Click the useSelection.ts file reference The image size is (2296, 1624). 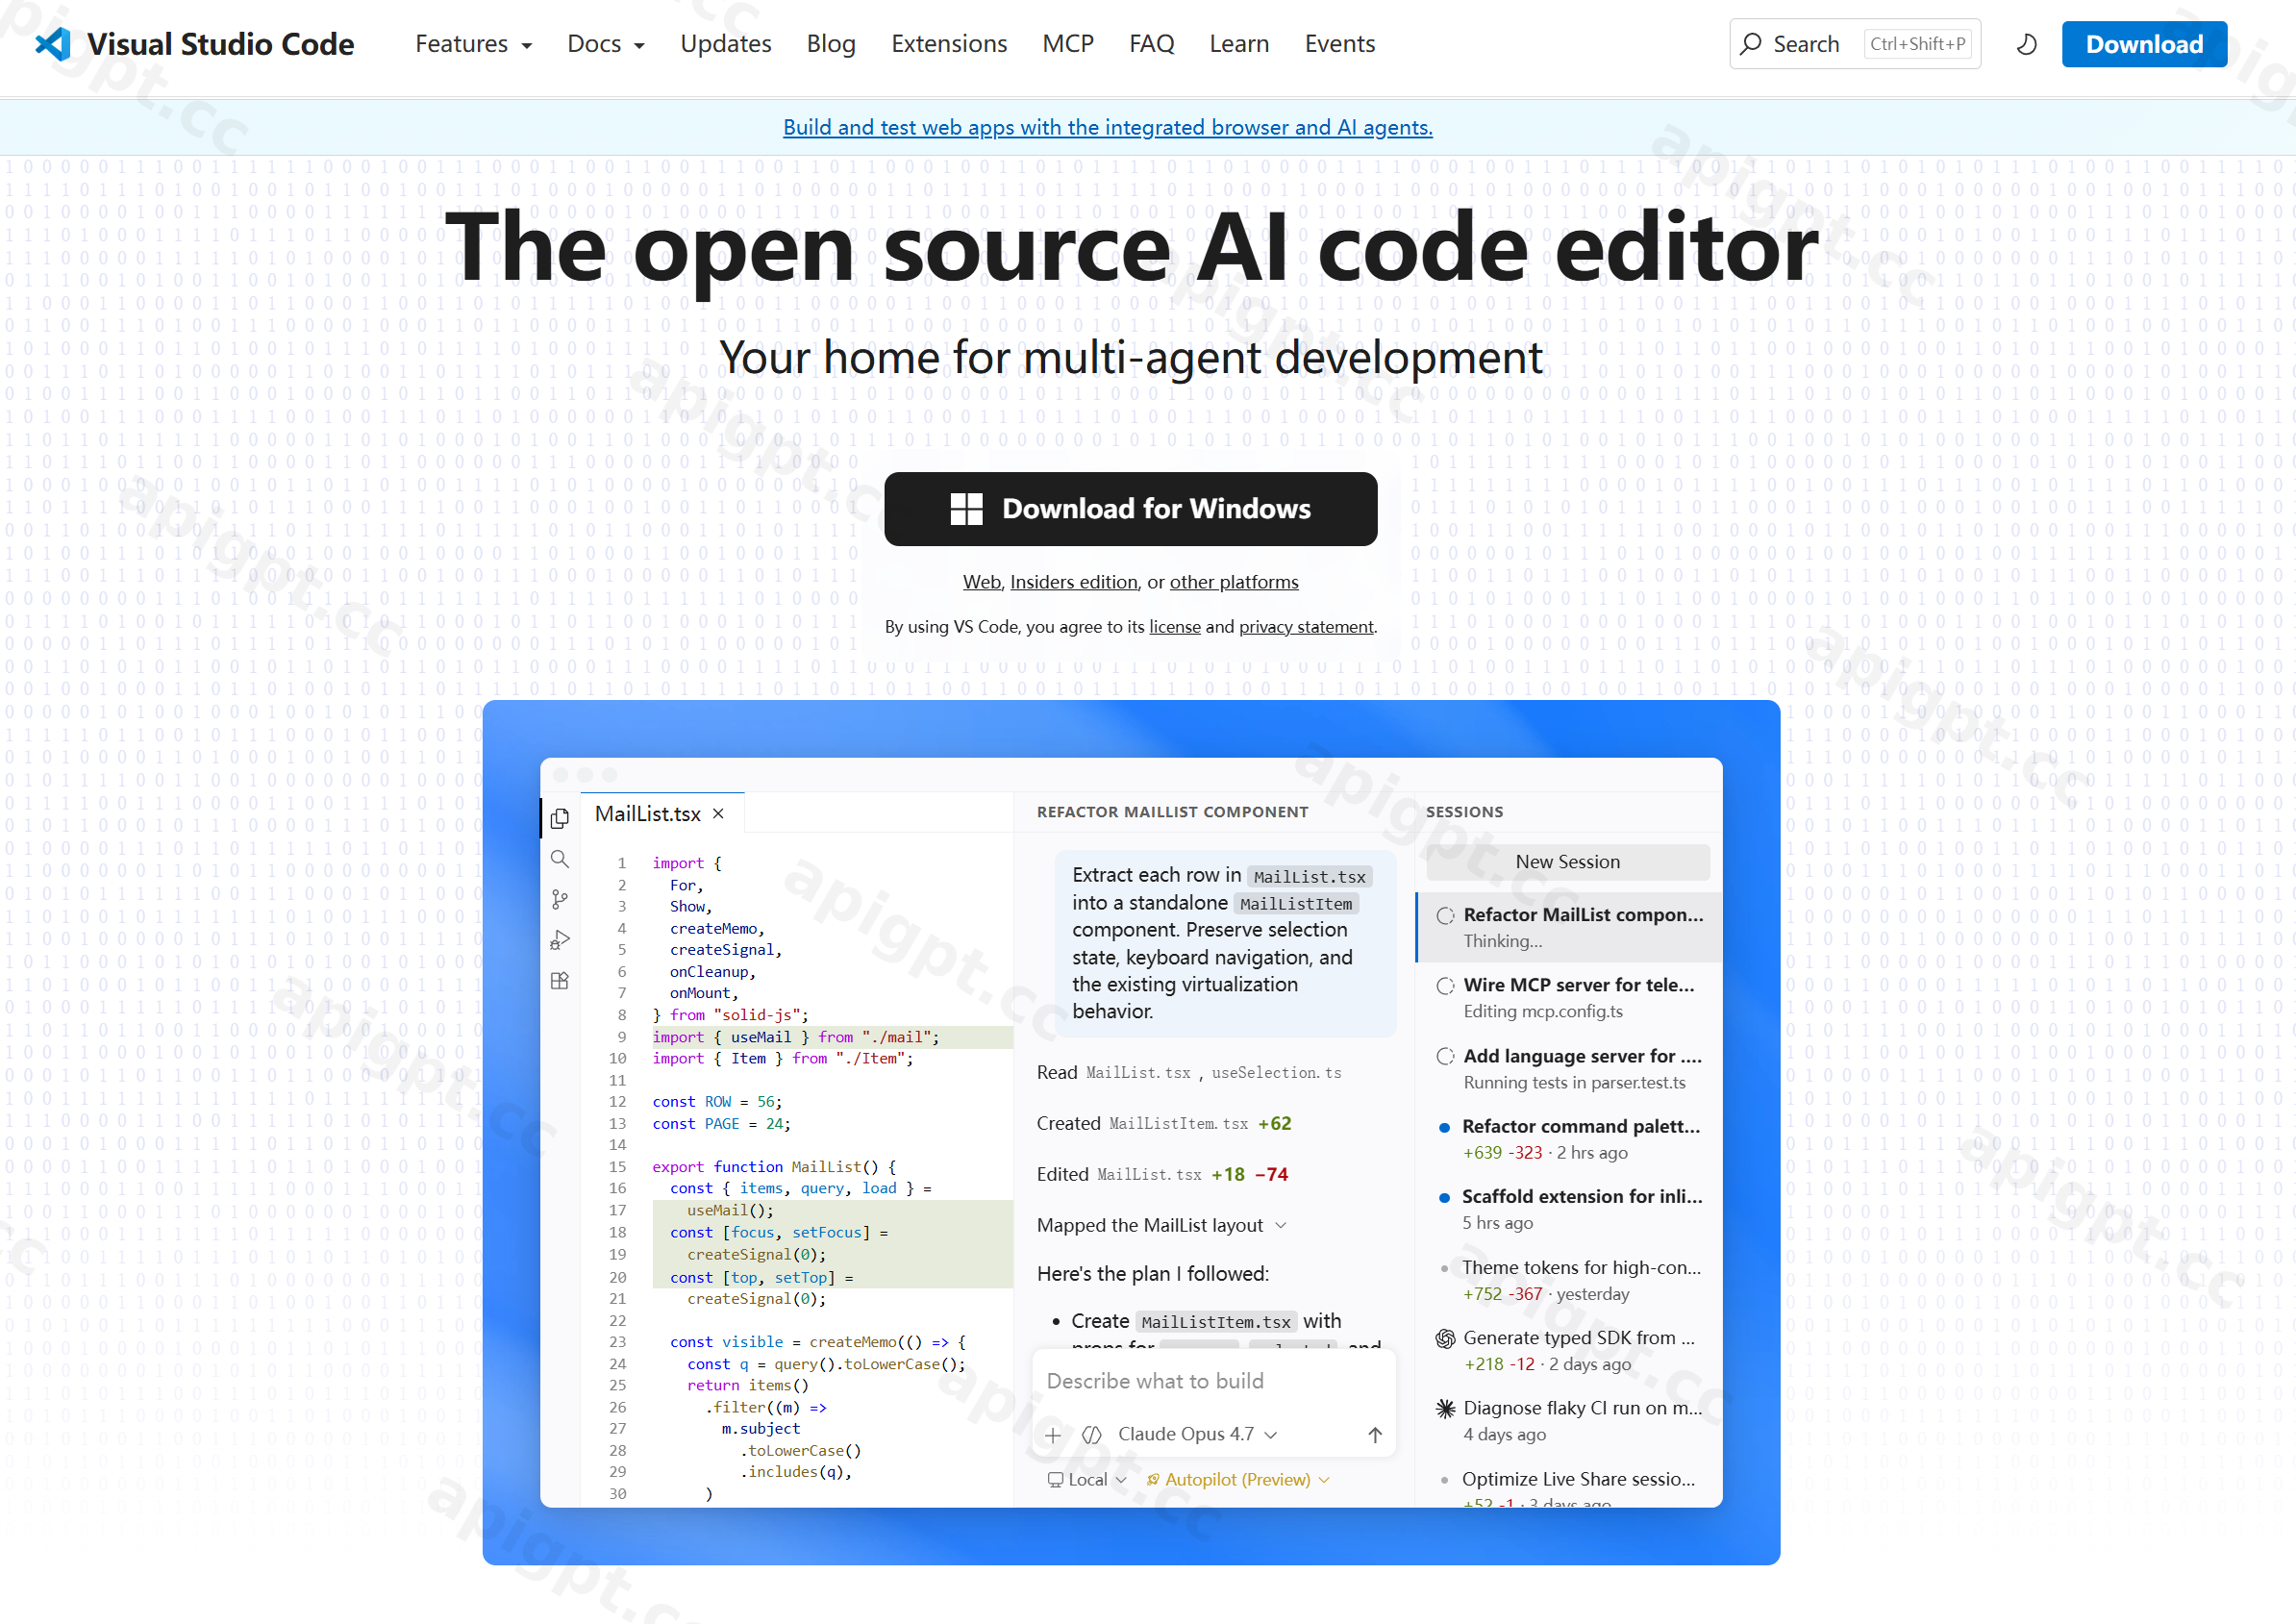tap(1276, 1073)
